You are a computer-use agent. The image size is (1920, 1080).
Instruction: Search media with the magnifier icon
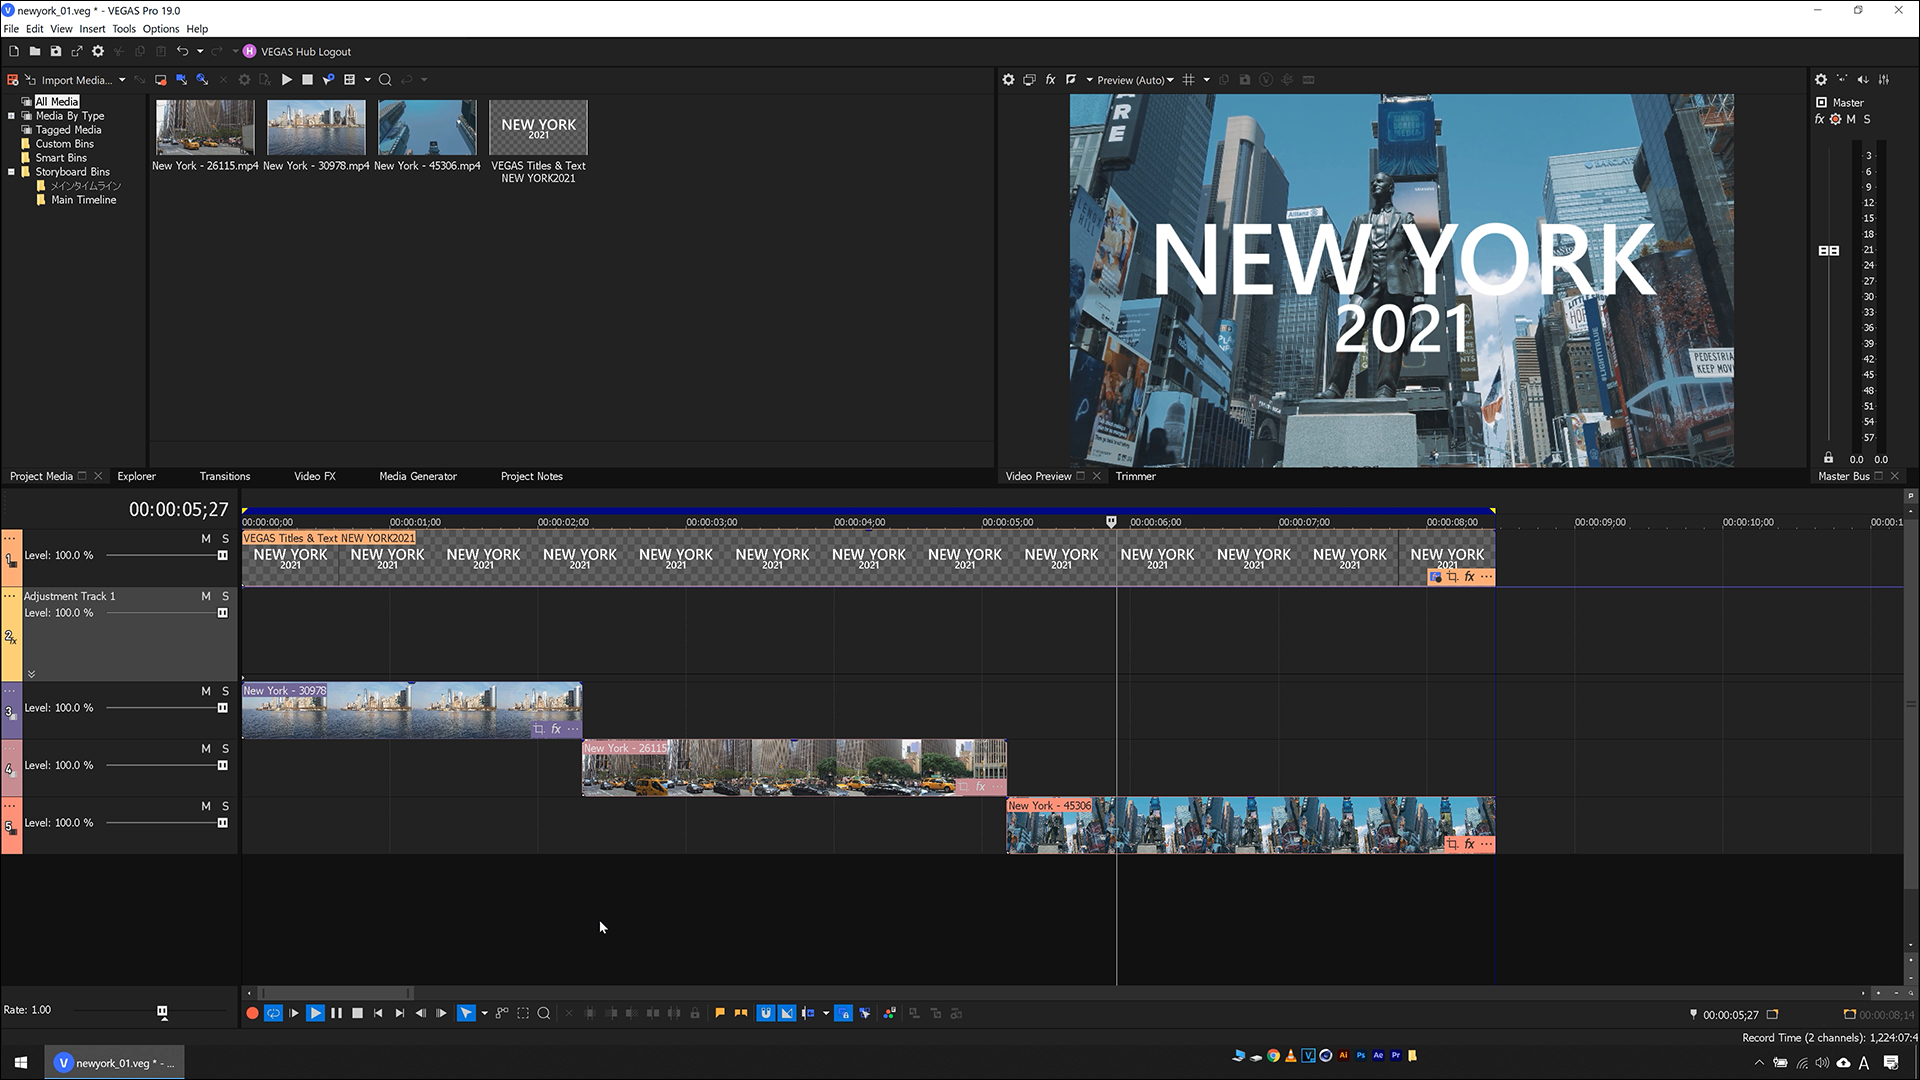click(385, 80)
